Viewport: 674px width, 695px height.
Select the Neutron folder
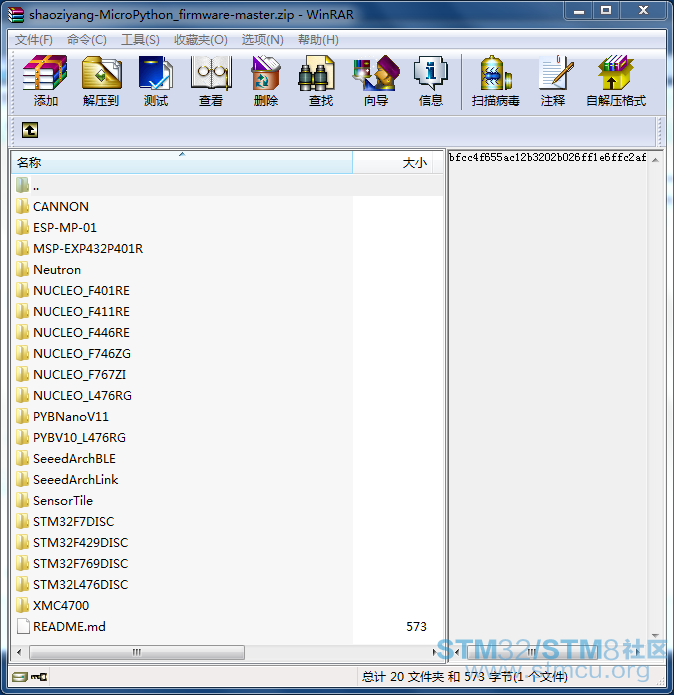[48, 269]
